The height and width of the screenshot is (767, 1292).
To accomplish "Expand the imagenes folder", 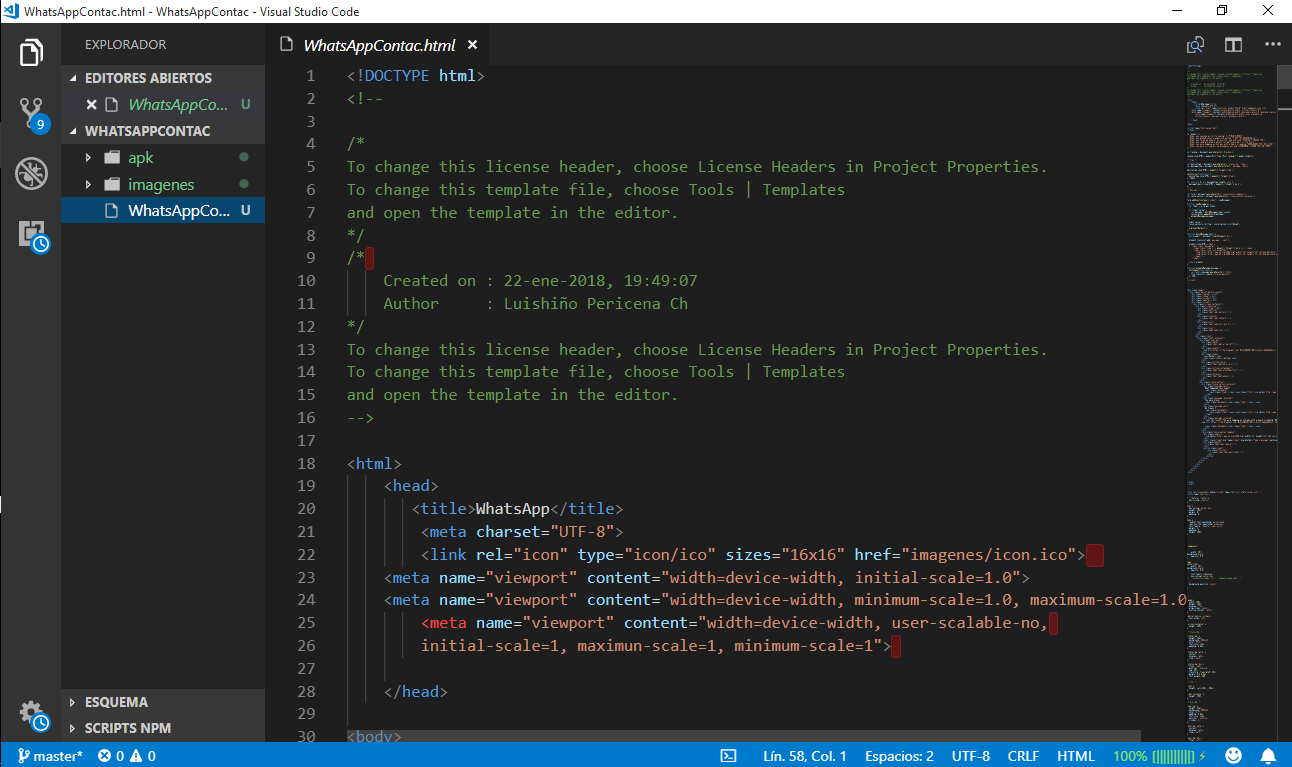I will click(88, 185).
